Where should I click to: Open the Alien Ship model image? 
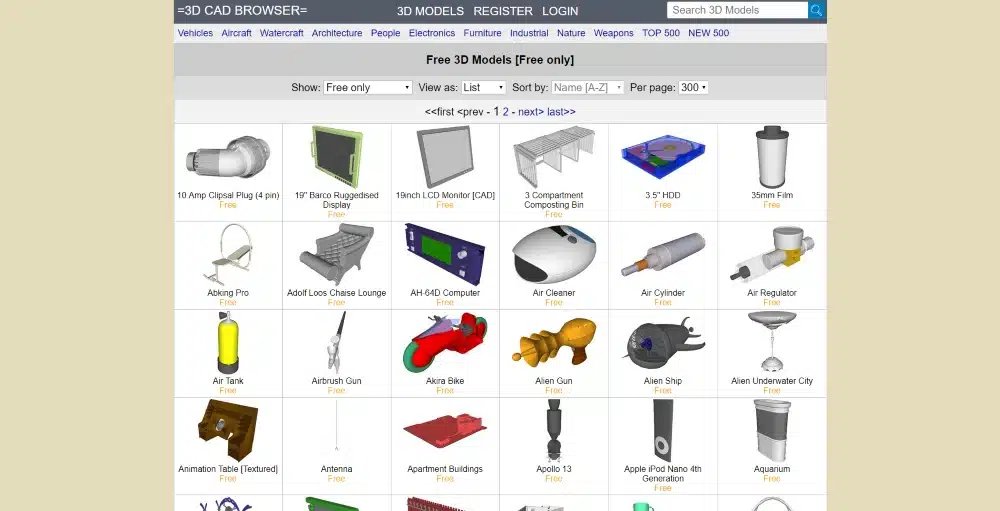(x=663, y=343)
